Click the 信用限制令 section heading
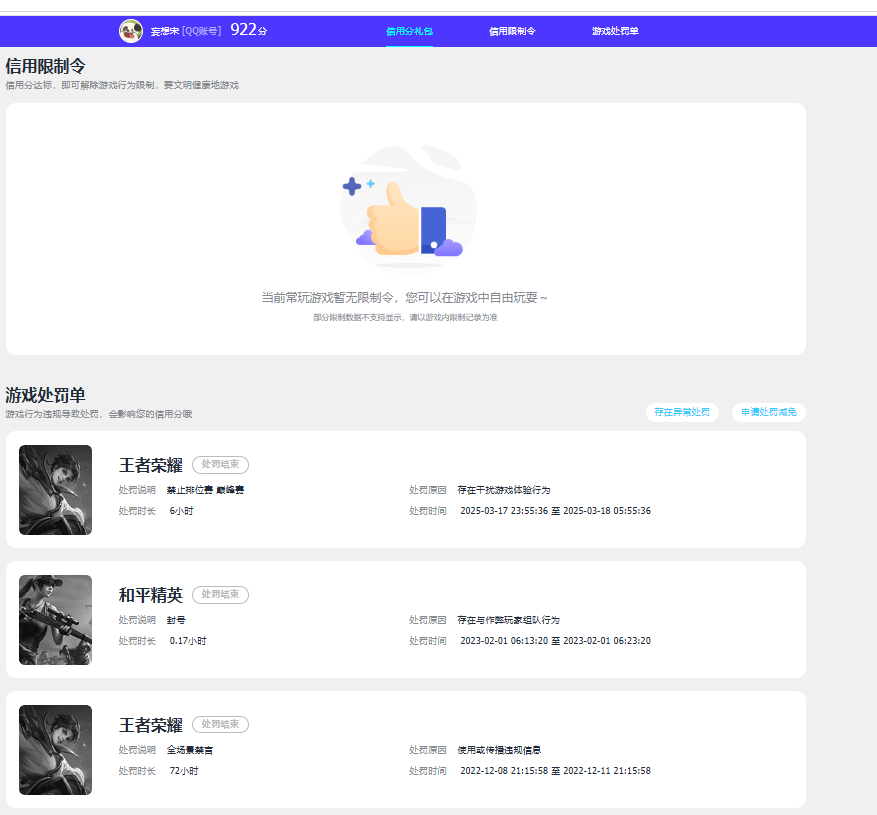The width and height of the screenshot is (877, 815). [45, 66]
